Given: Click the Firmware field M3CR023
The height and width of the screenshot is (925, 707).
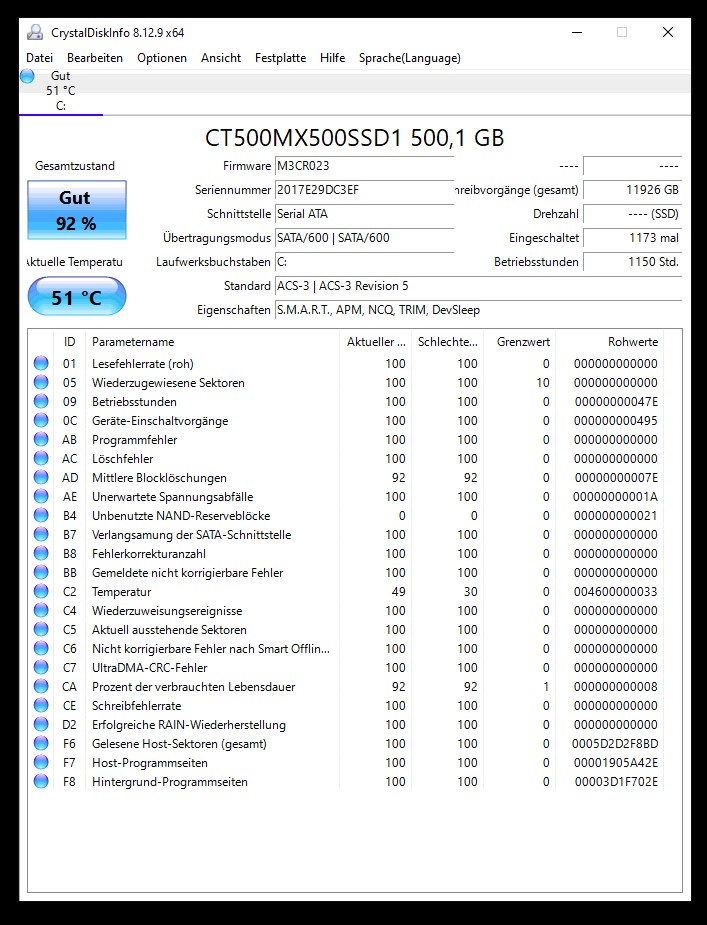Looking at the screenshot, I should coord(364,166).
